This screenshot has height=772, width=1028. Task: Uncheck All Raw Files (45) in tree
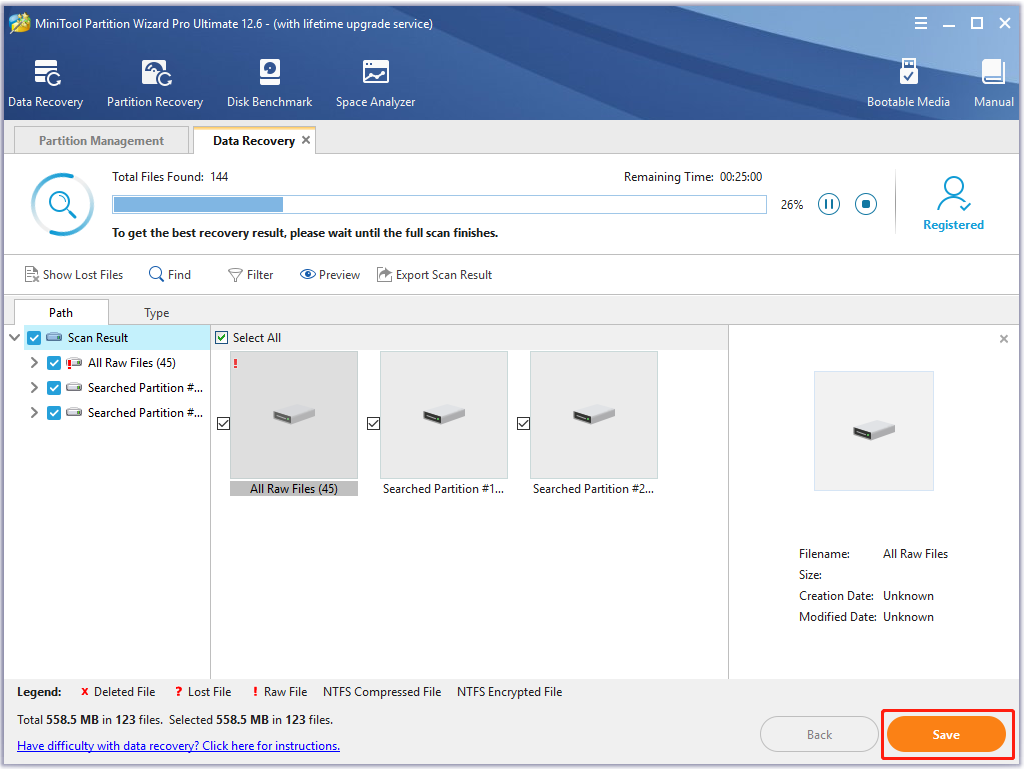(54, 363)
